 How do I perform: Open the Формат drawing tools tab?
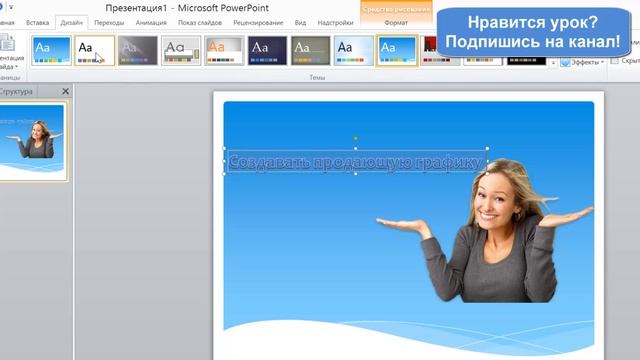coord(396,23)
